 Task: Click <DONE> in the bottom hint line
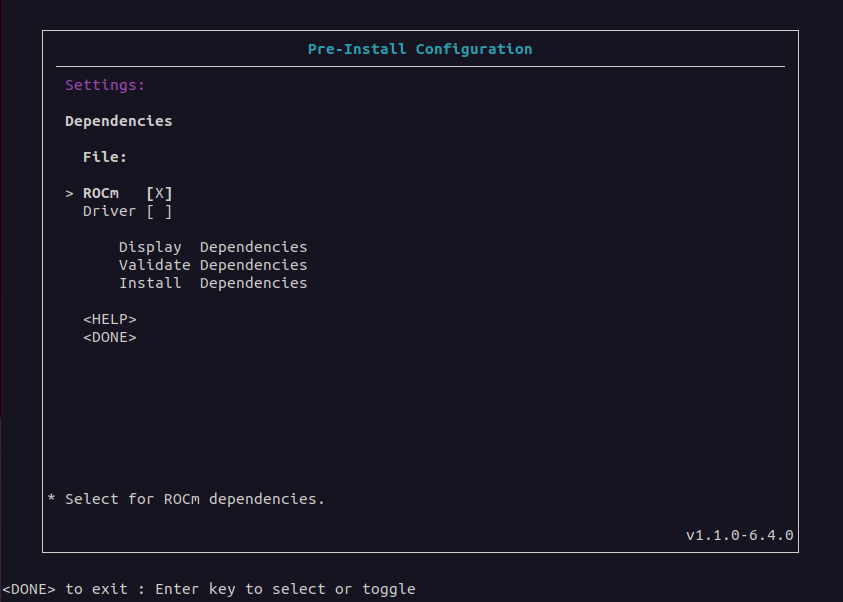(x=29, y=589)
